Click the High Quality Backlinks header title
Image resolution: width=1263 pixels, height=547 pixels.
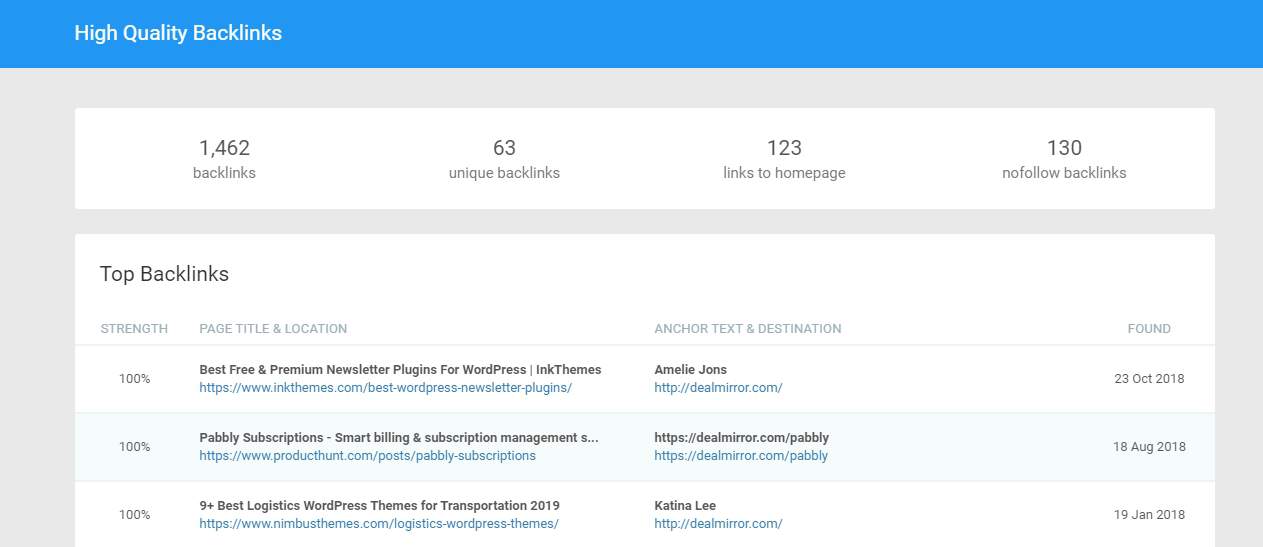[178, 33]
